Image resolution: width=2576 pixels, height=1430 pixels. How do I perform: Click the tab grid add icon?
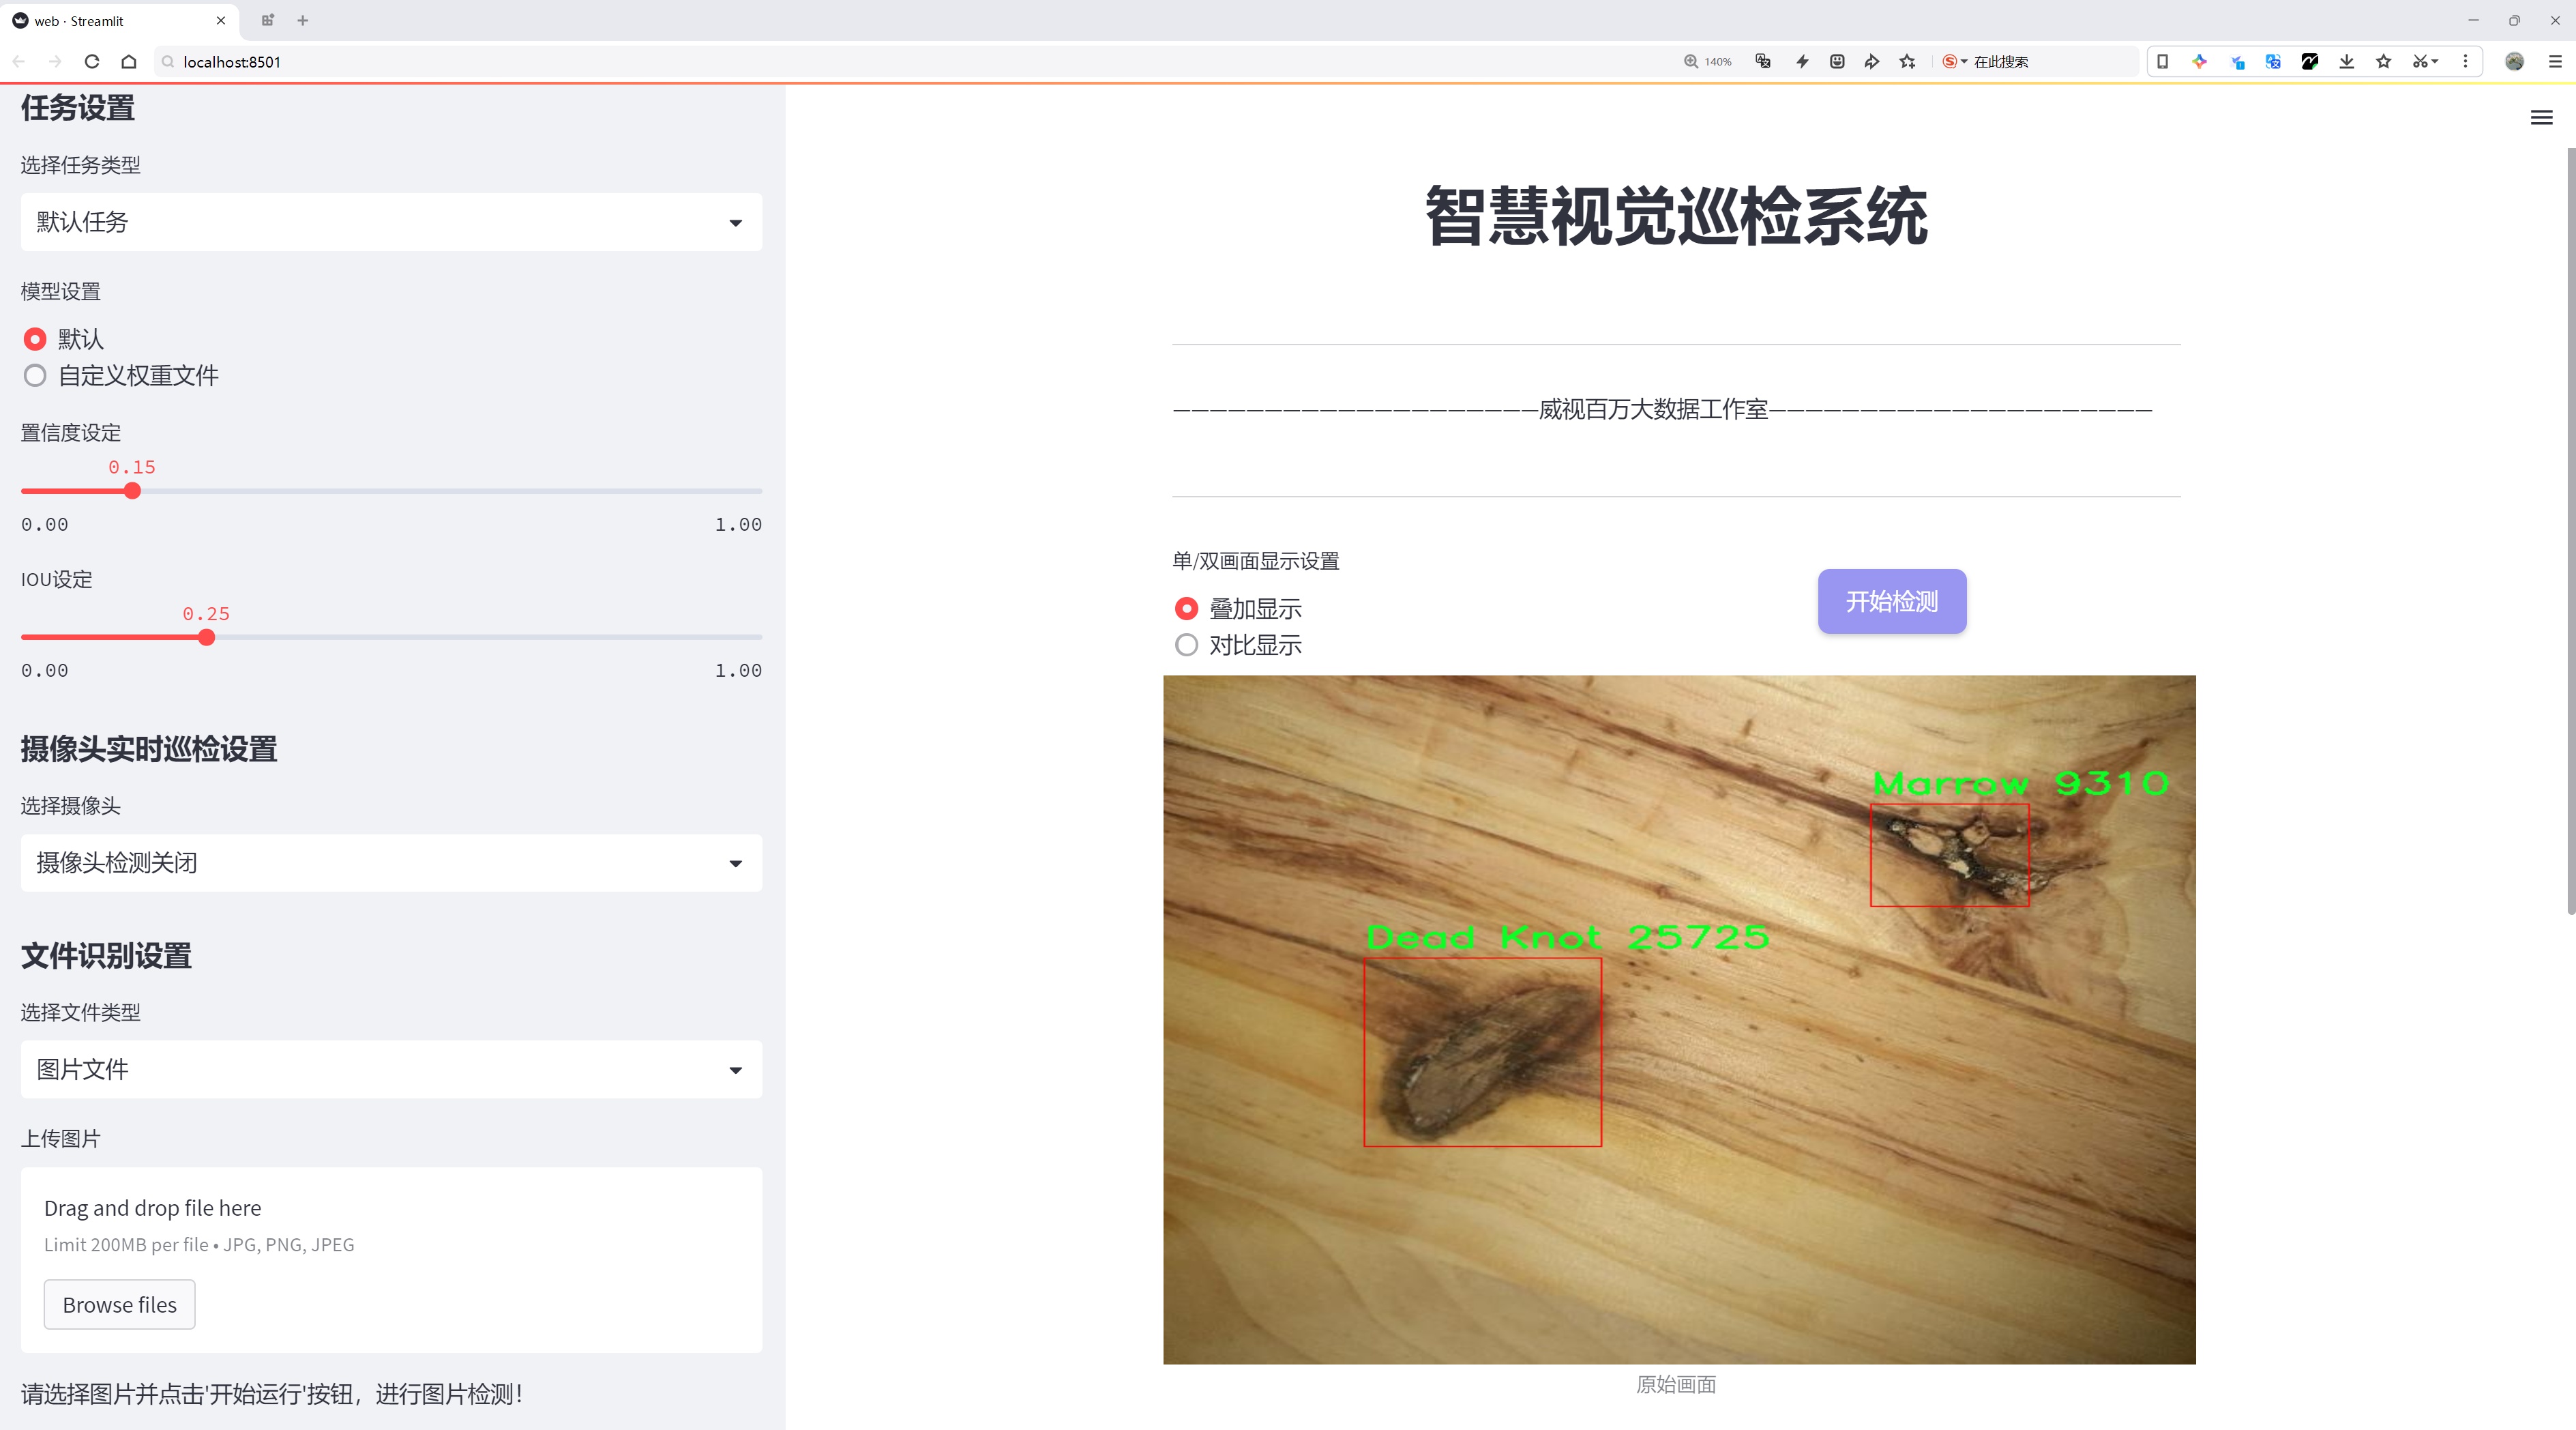(267, 20)
